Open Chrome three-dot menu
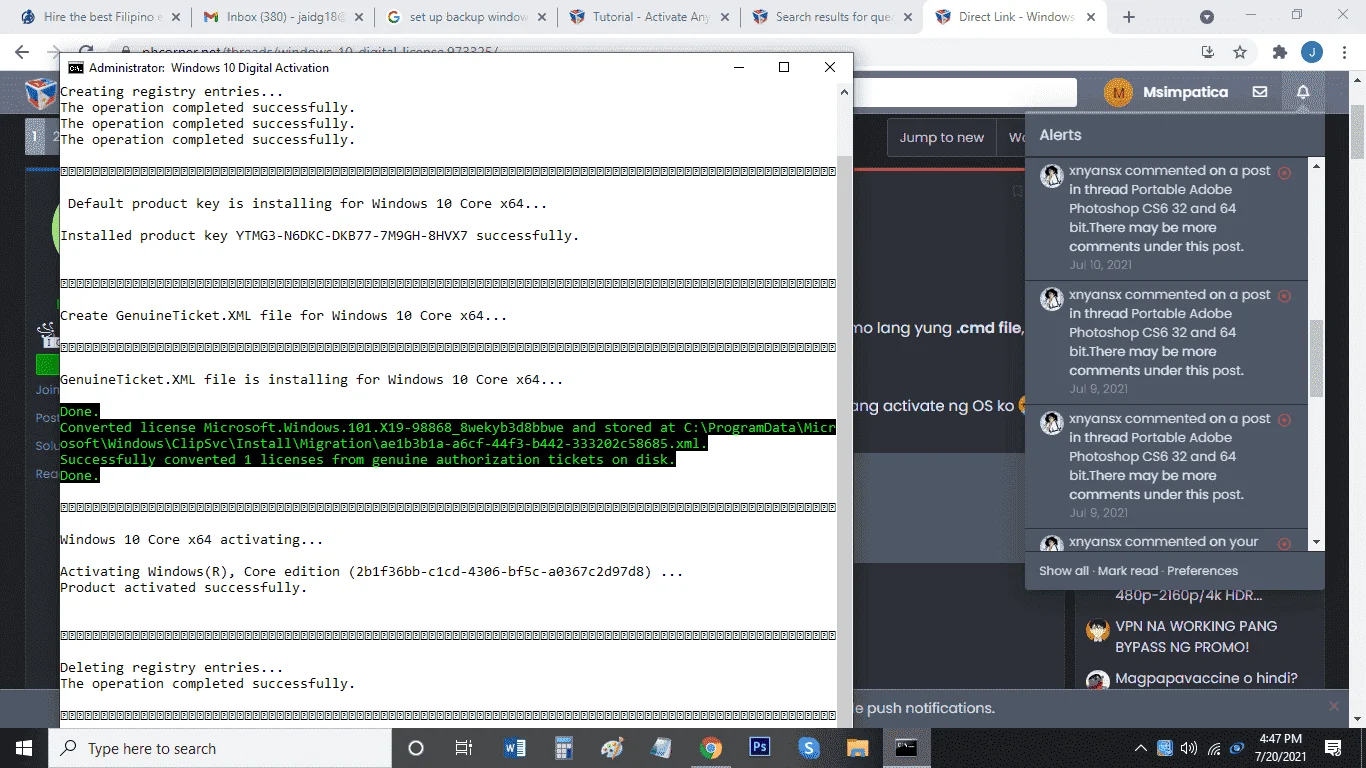1366x768 pixels. point(1344,52)
